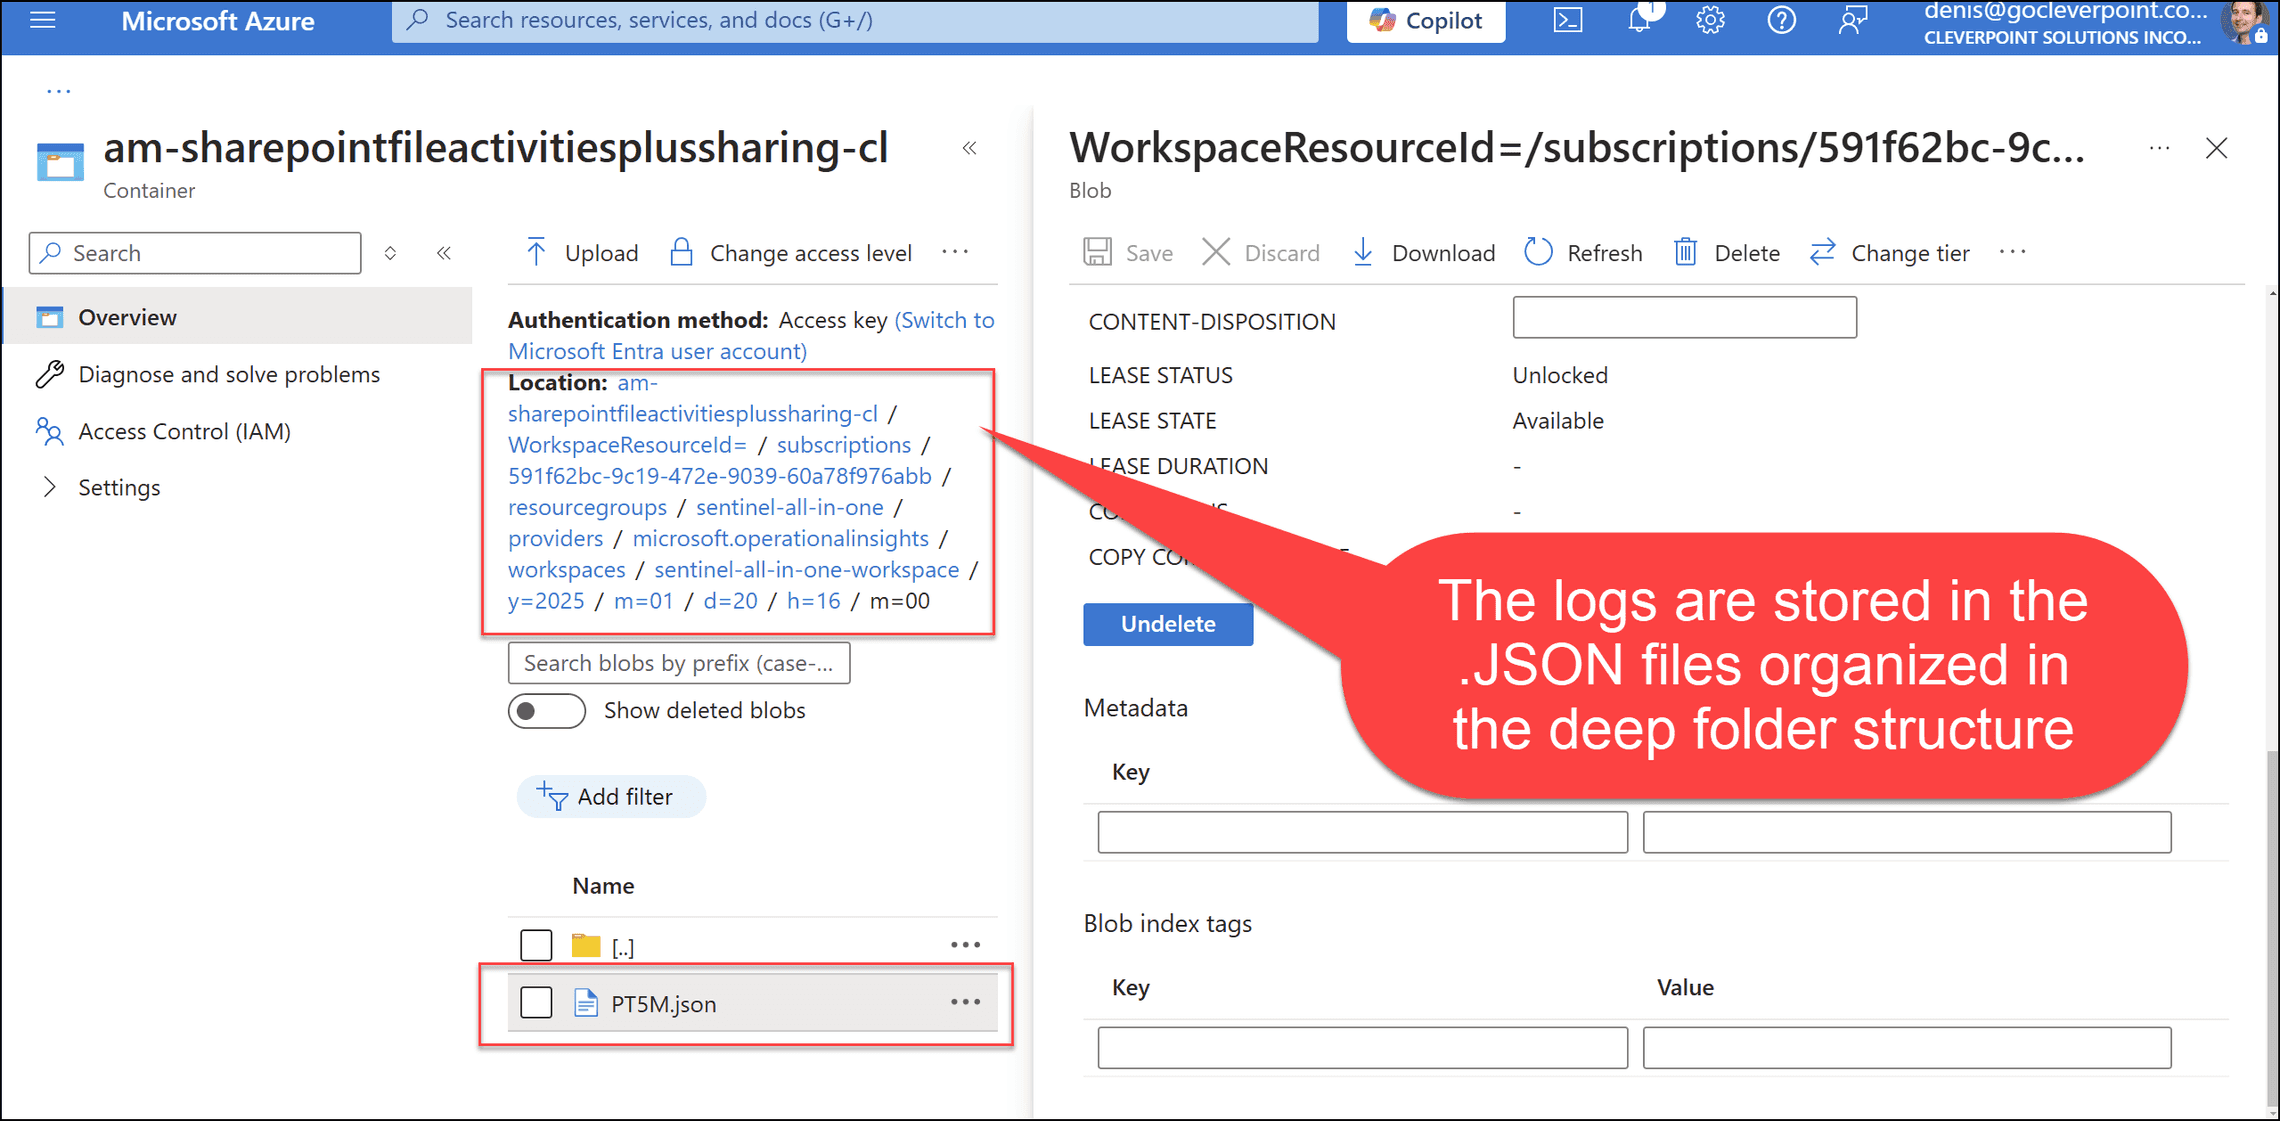Collapse the container navigation sidebar
The height and width of the screenshot is (1121, 2280).
click(x=444, y=252)
